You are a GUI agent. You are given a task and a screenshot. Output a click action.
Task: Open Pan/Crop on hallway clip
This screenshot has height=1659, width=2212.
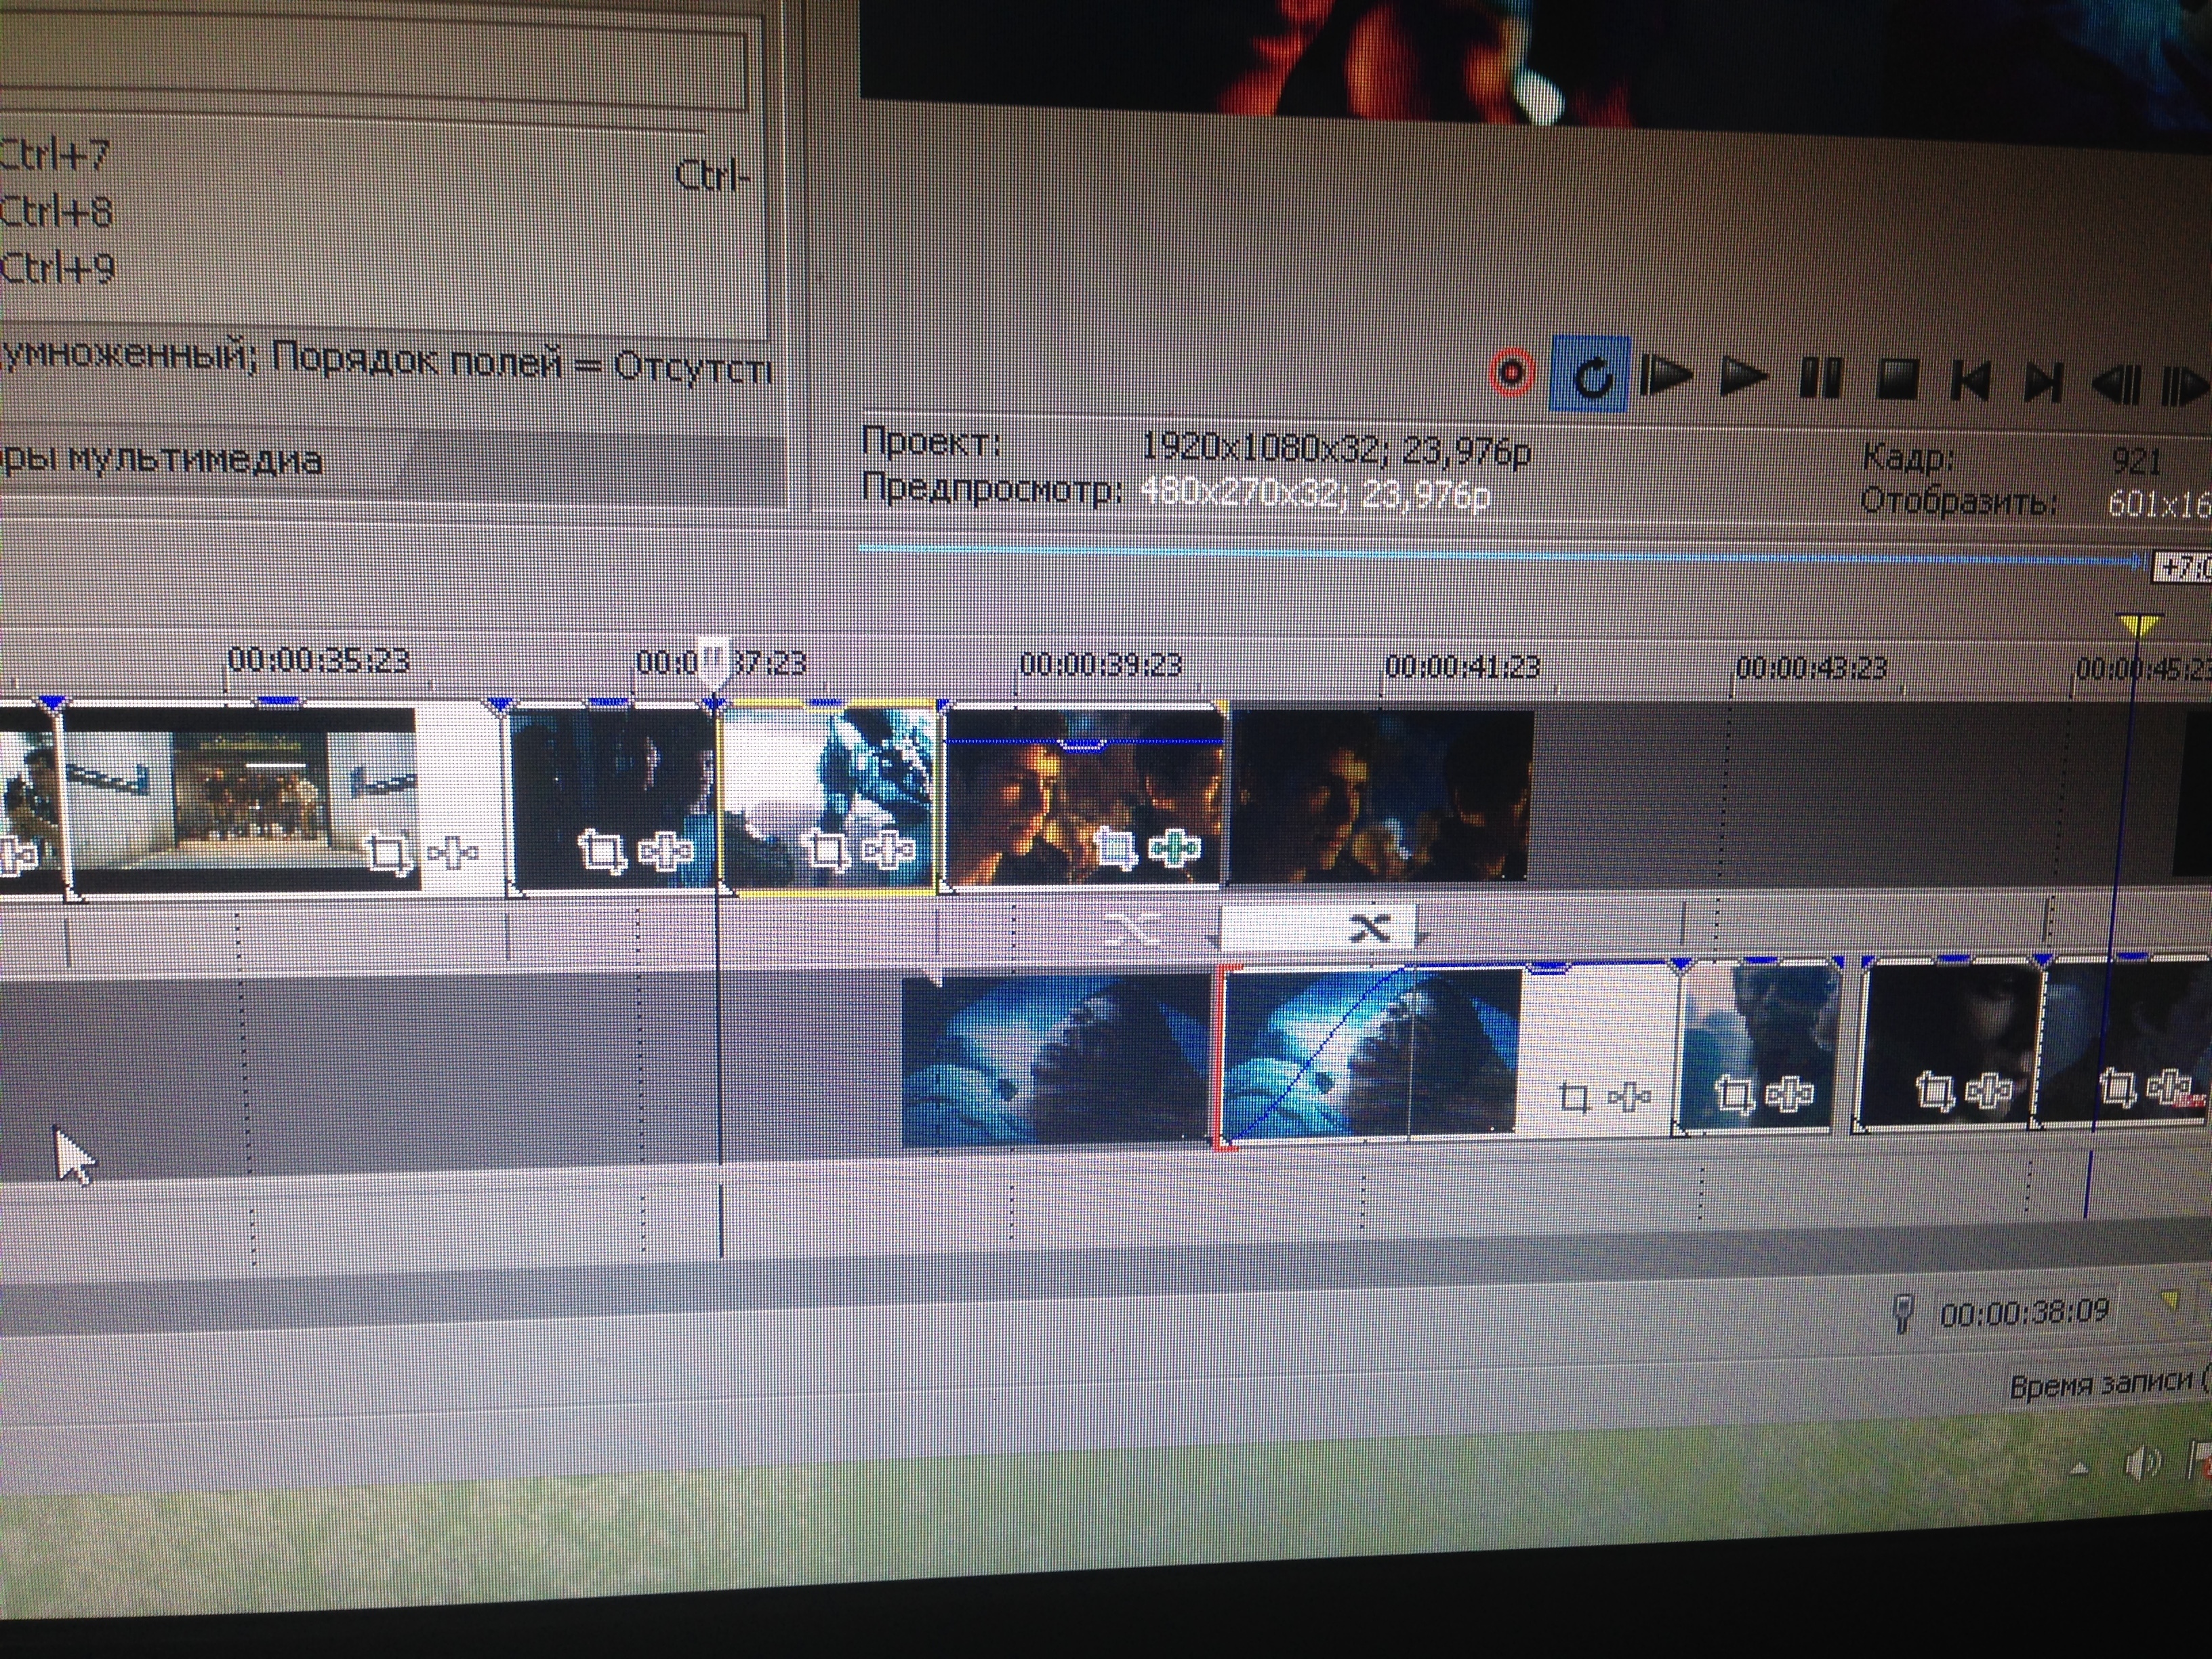point(387,854)
